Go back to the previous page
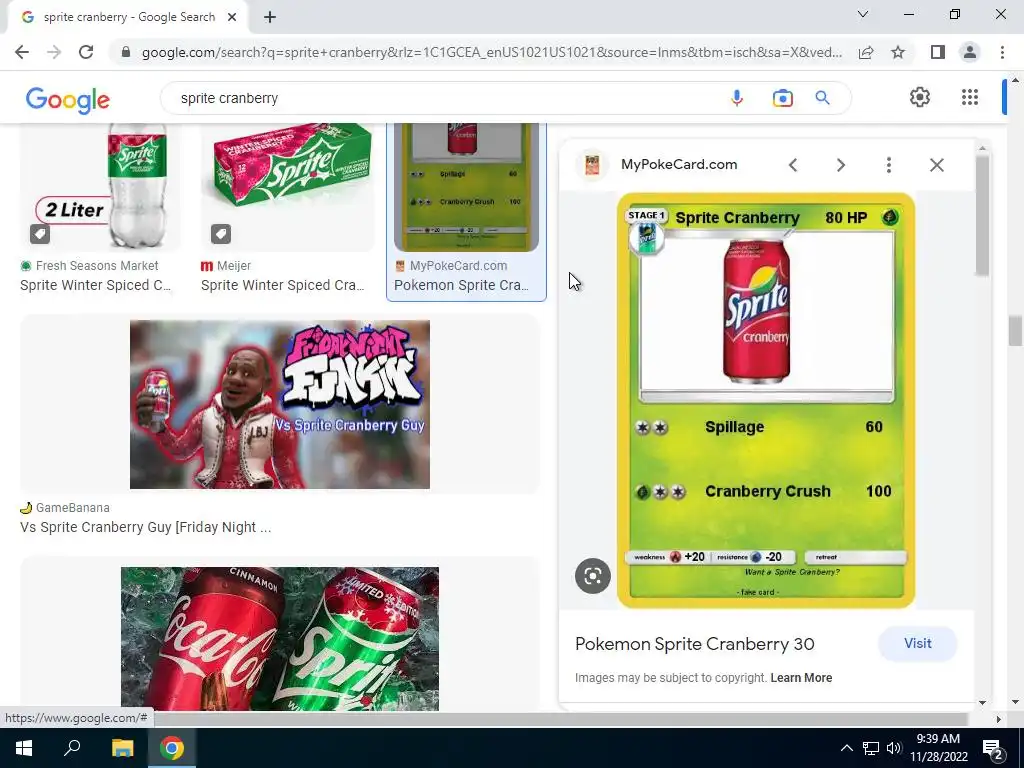 click(x=22, y=52)
